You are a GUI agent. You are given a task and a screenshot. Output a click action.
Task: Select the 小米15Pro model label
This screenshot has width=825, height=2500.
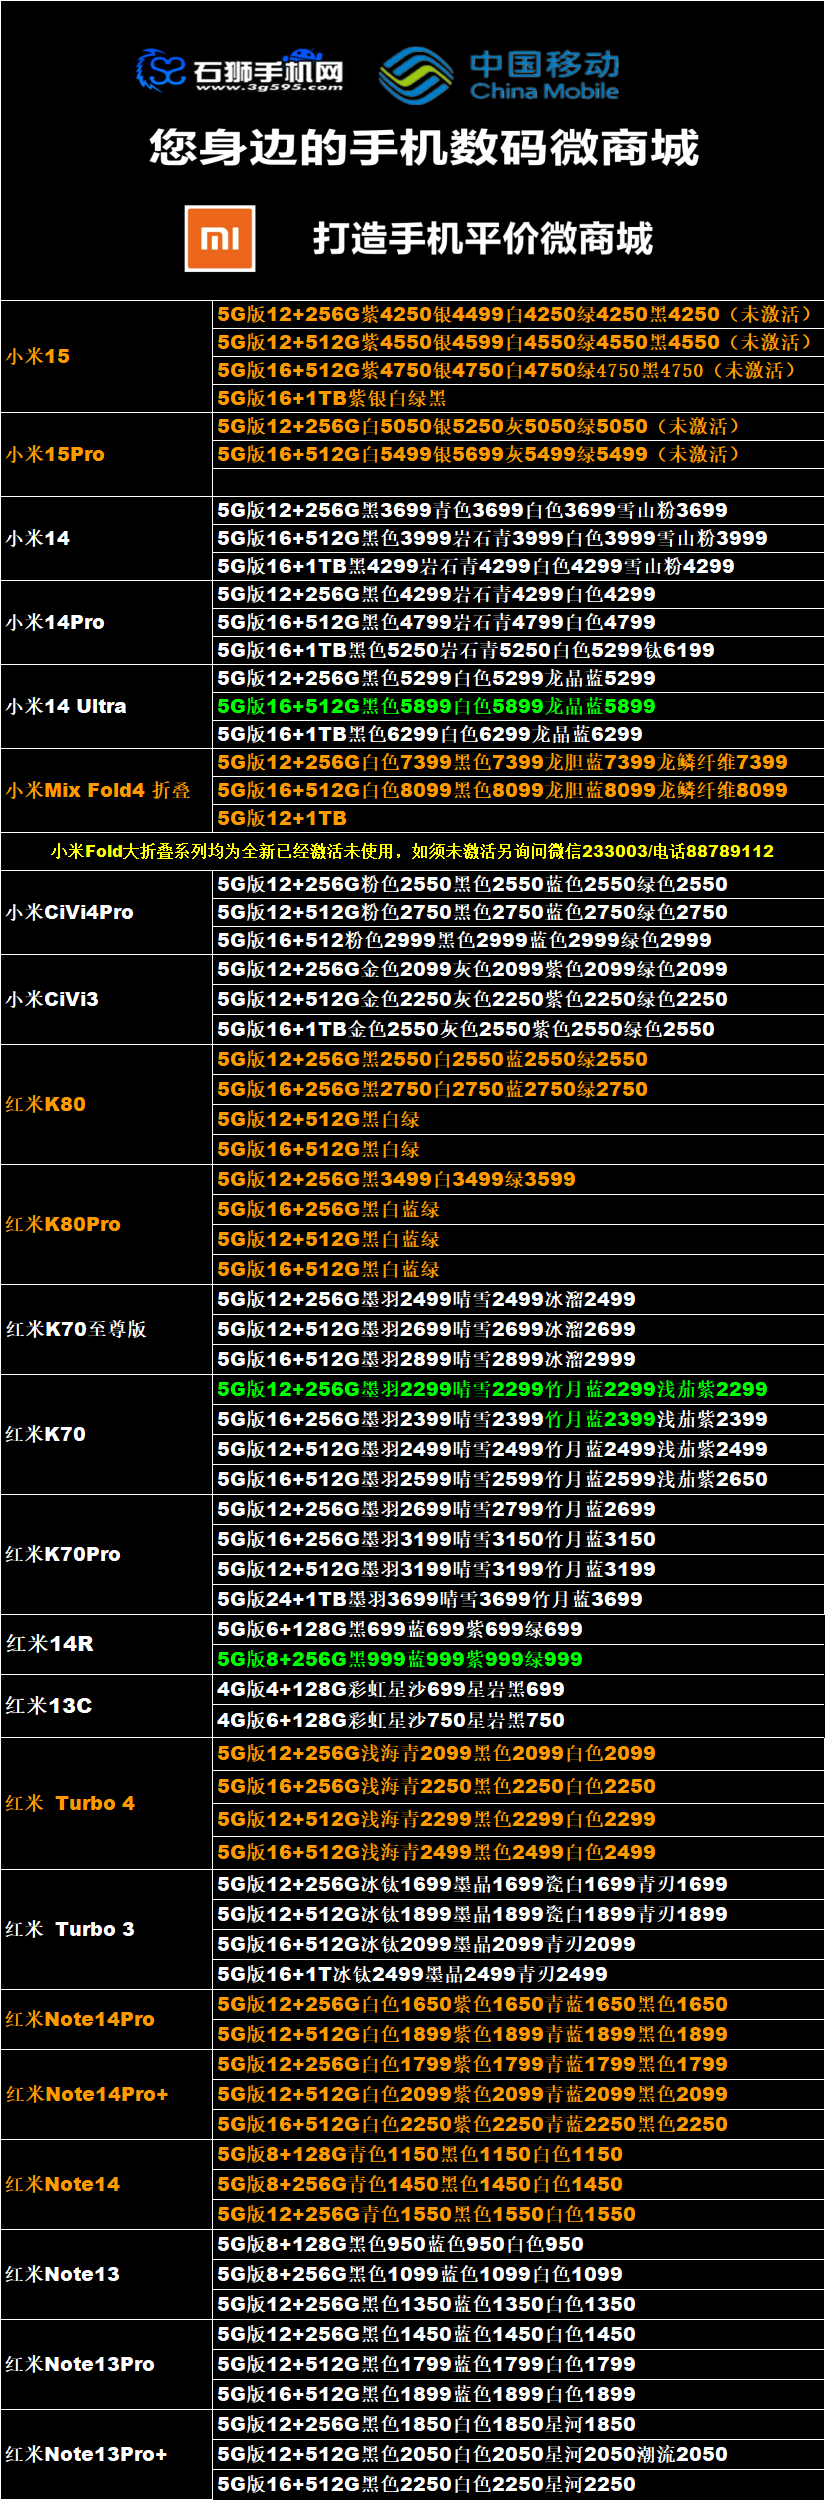pyautogui.click(x=55, y=454)
